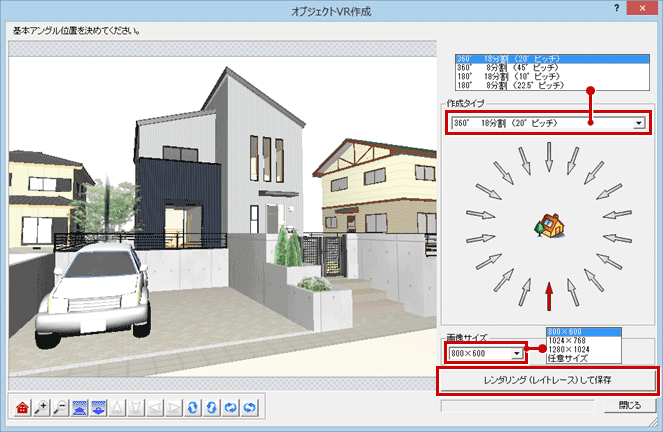
Task: Click the house icon in the angle circle
Action: (547, 225)
